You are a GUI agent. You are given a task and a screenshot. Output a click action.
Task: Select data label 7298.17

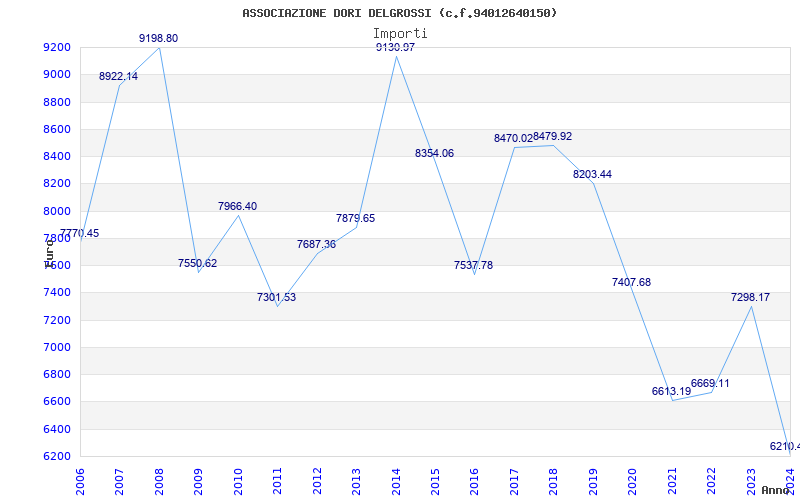click(x=751, y=297)
